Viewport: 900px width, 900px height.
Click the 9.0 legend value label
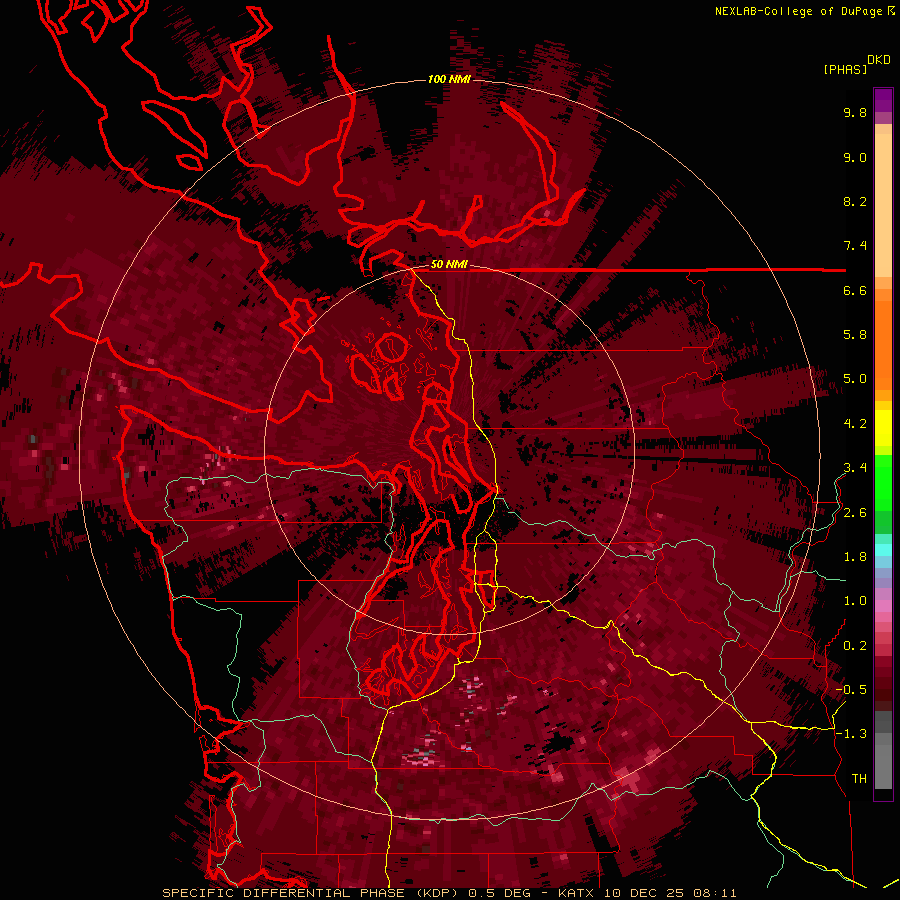[855, 157]
